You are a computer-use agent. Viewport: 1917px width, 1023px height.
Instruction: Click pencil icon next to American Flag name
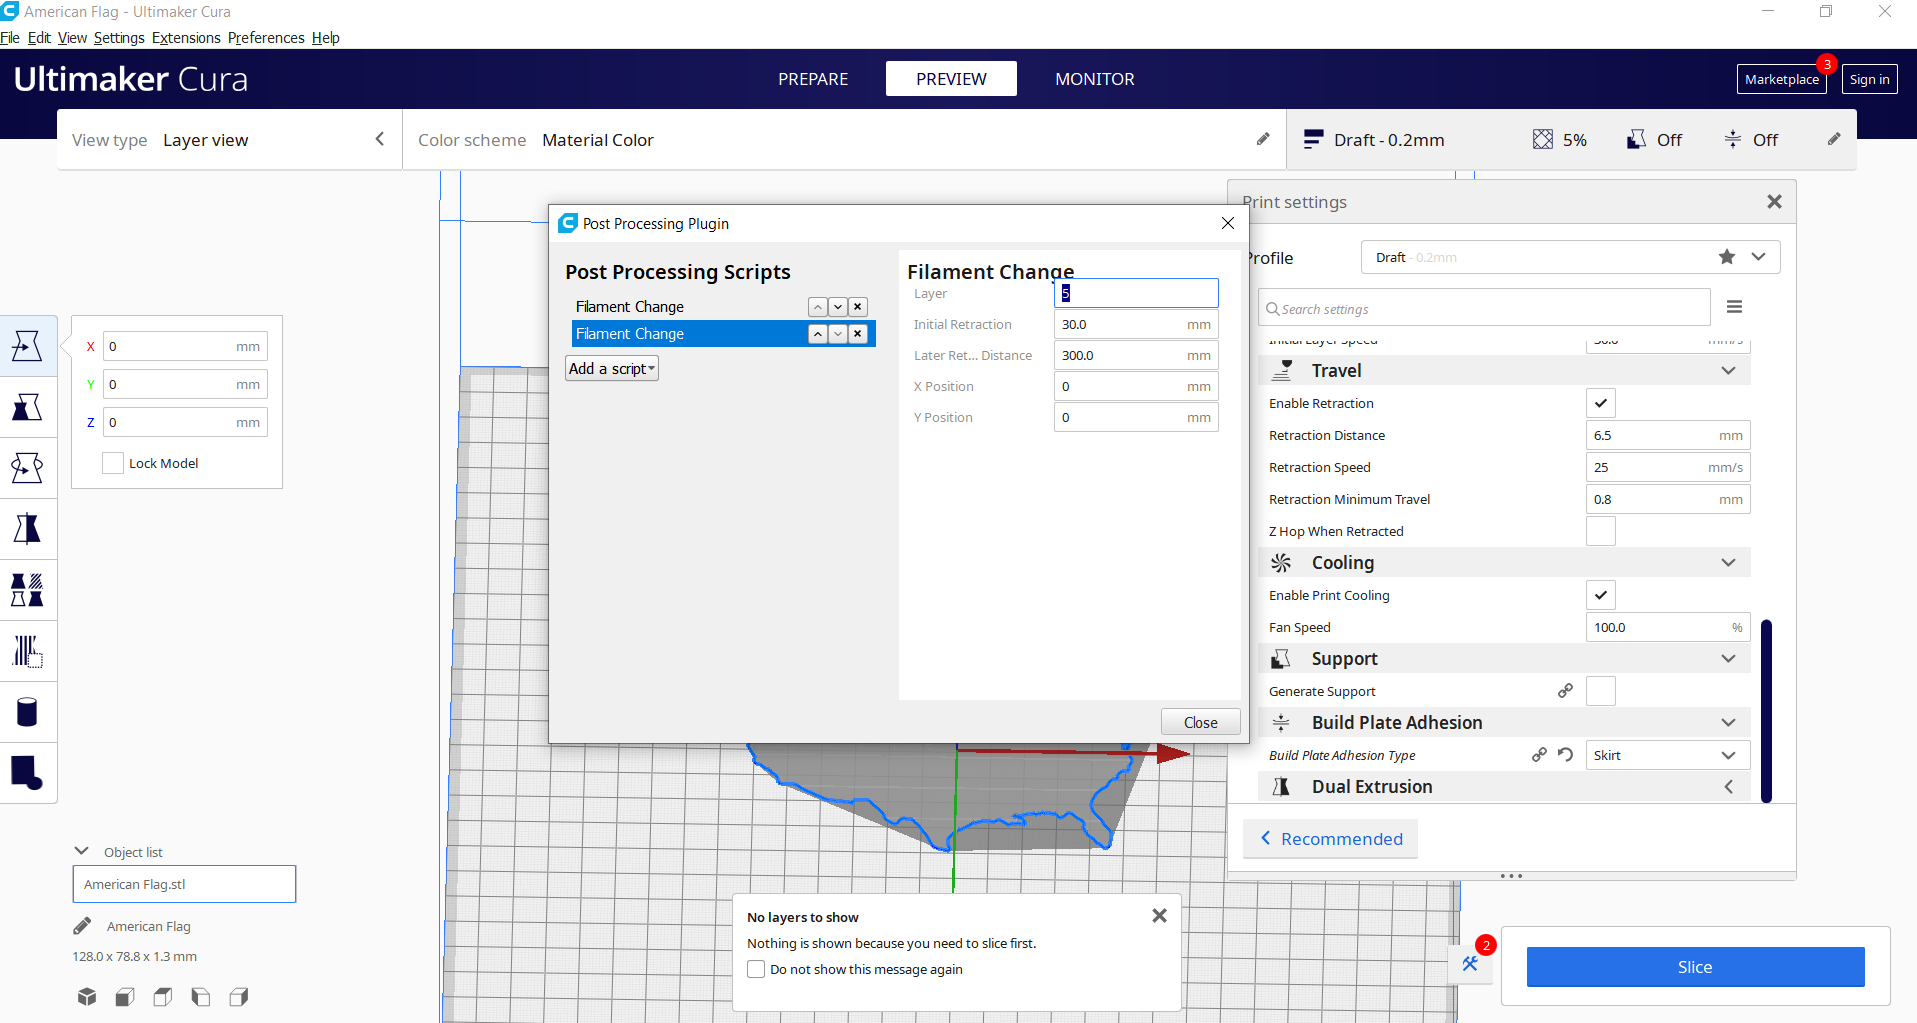tap(83, 926)
